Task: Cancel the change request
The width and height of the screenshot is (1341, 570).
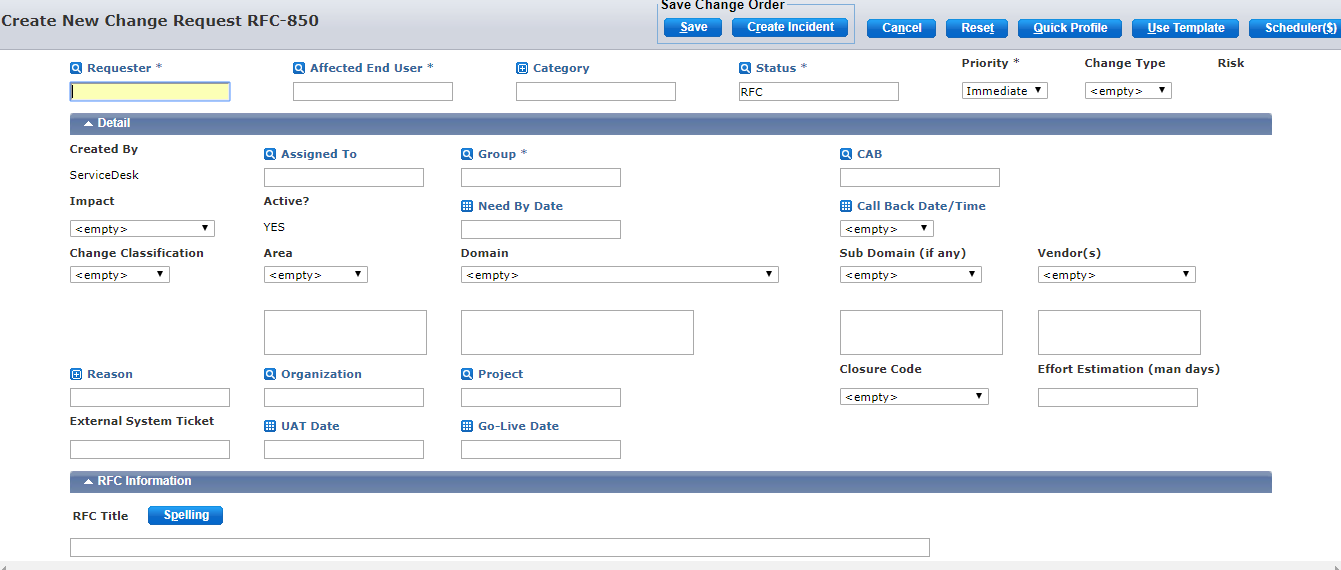Action: (901, 28)
